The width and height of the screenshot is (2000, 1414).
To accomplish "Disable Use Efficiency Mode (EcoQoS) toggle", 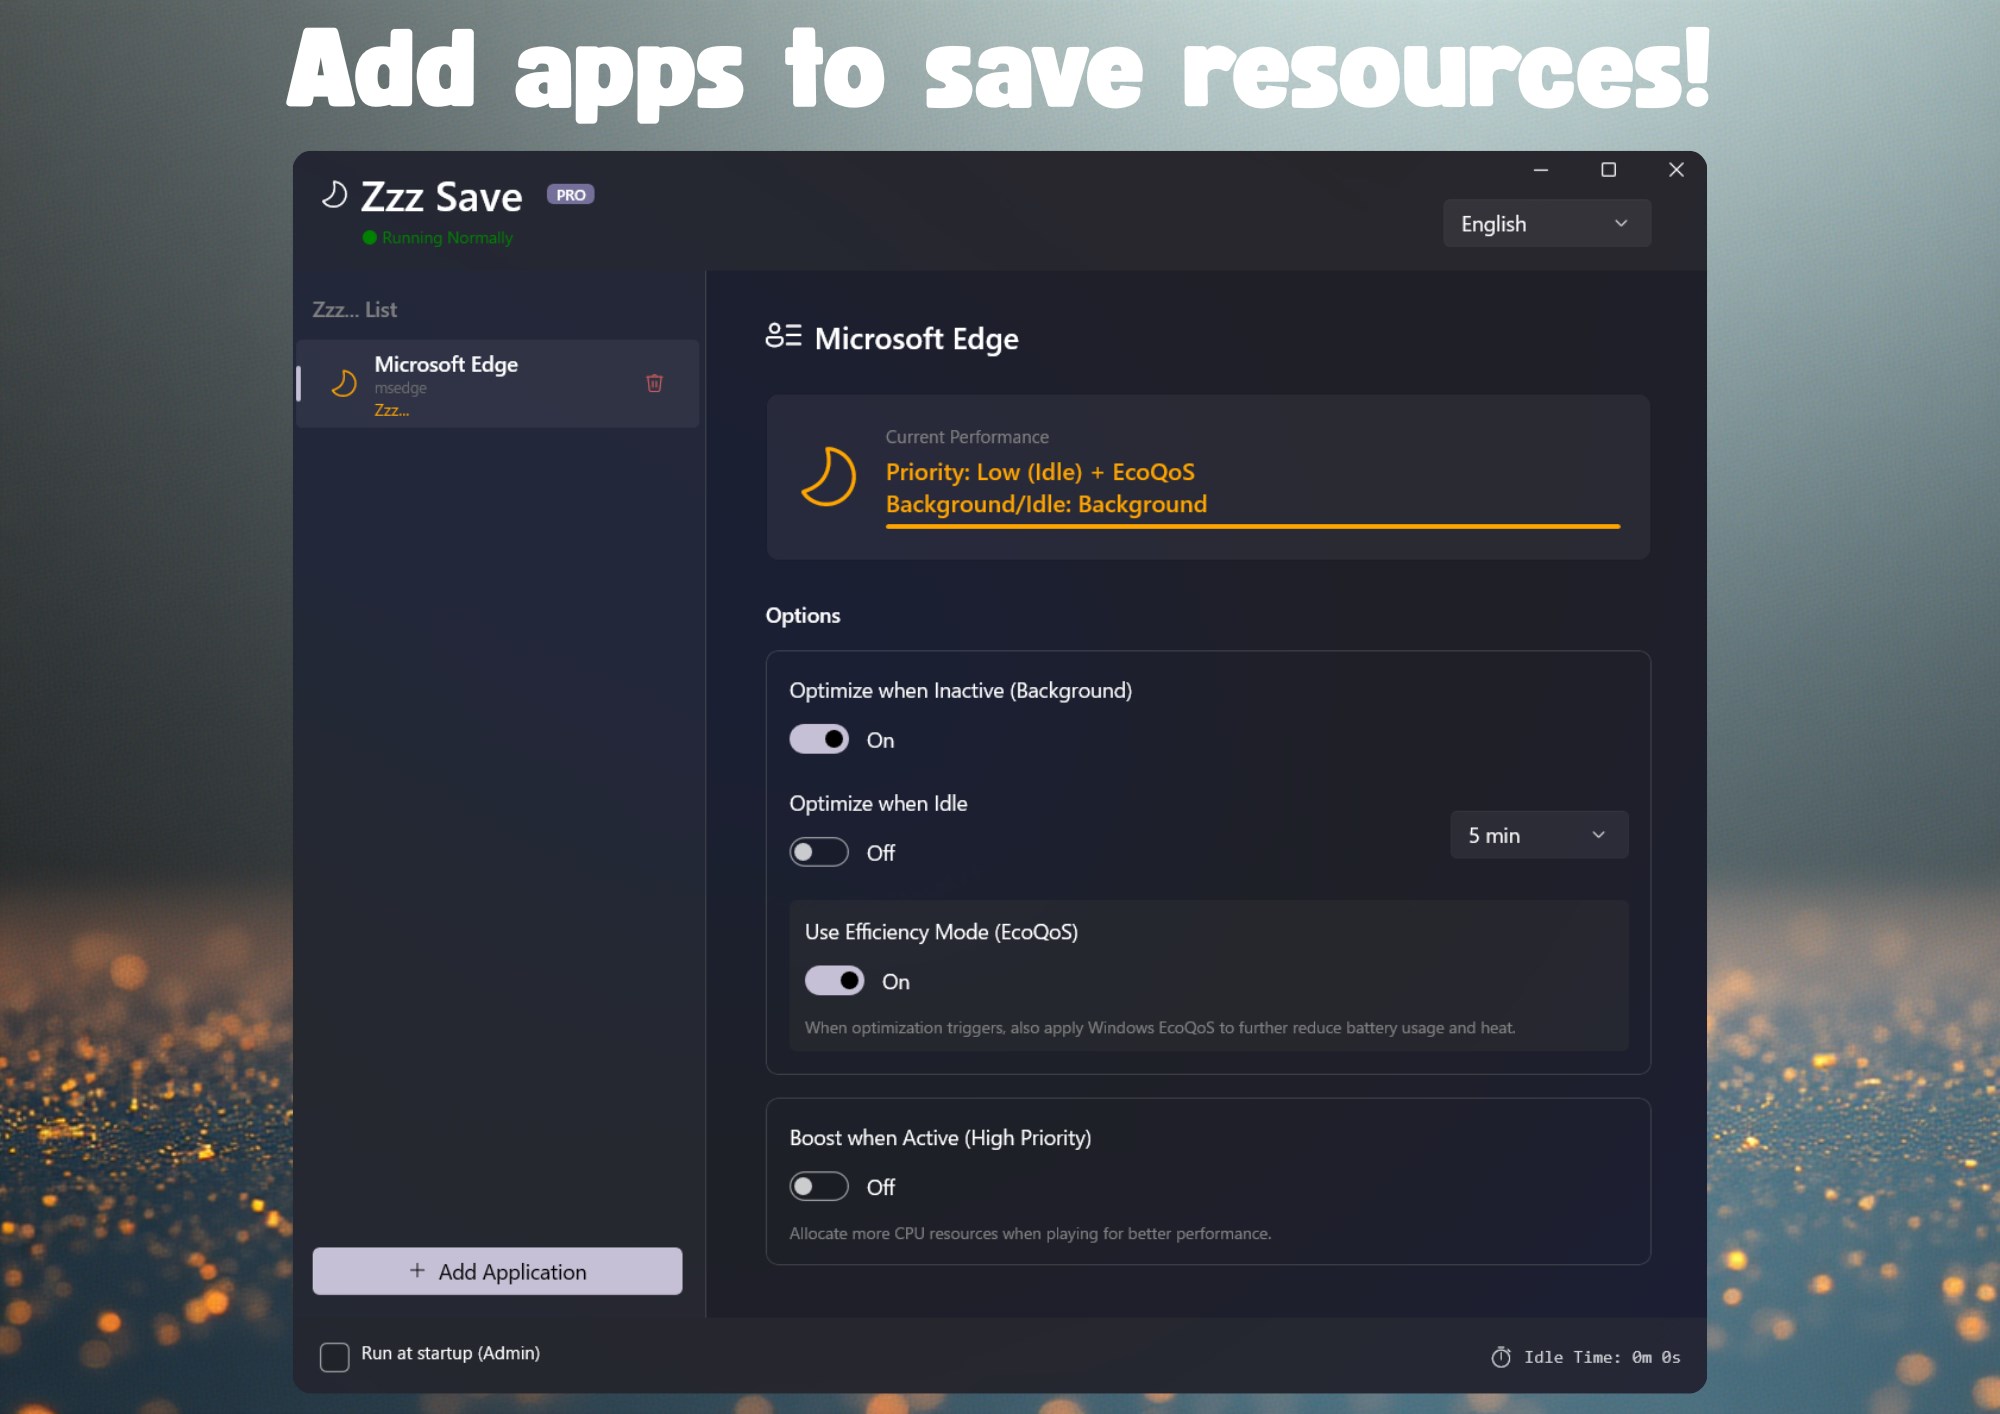I will (x=834, y=981).
